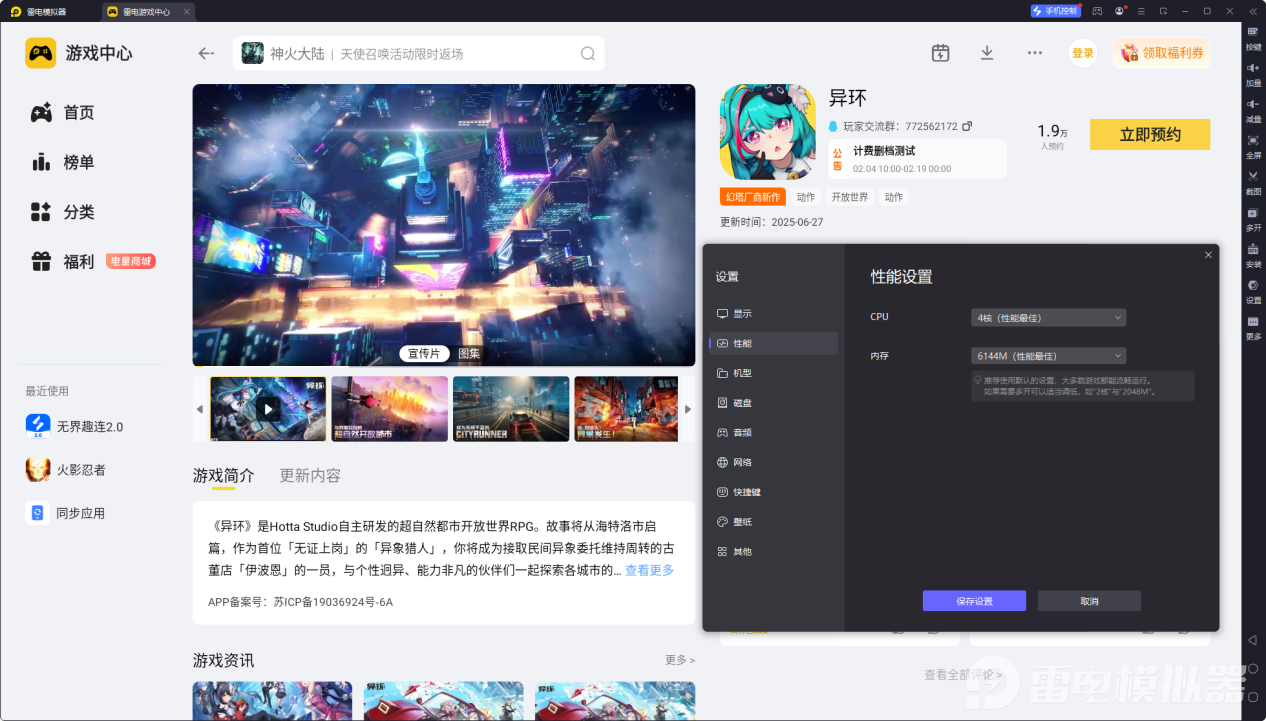This screenshot has width=1266, height=721.
Task: Click the Android back triangle icon
Action: pos(1253,639)
